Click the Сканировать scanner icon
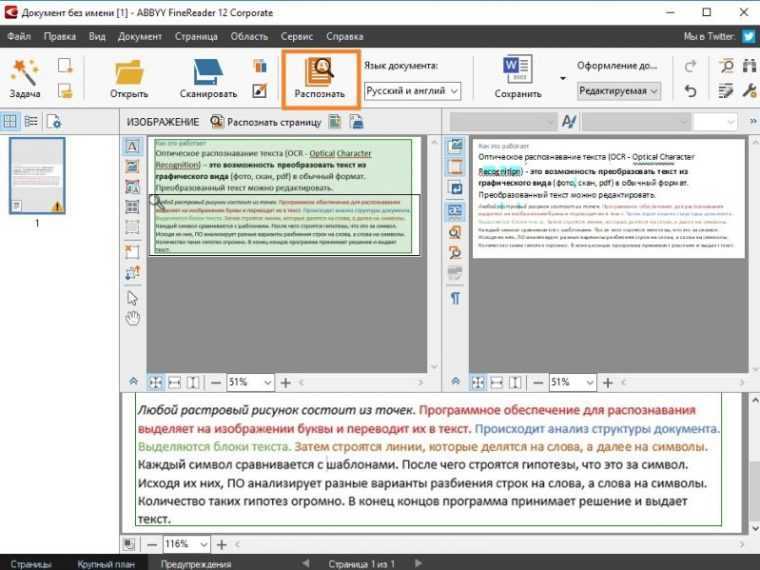Viewport: 760px width, 570px height. tap(208, 72)
